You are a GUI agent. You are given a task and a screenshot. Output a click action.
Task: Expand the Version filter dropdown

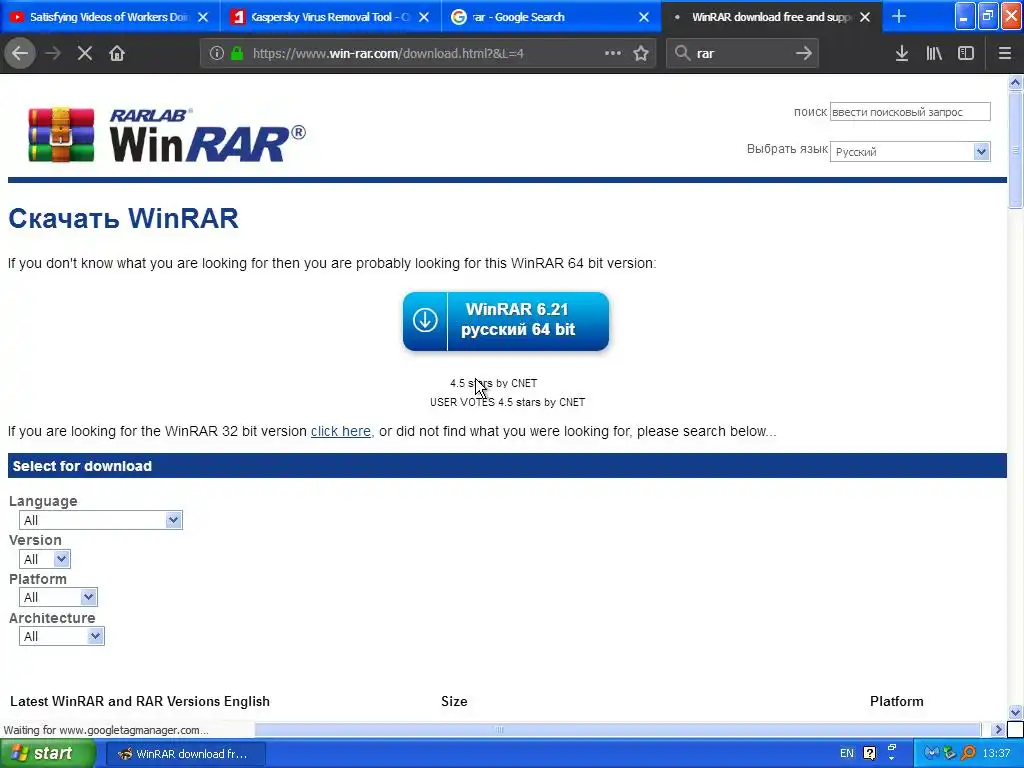tap(44, 559)
